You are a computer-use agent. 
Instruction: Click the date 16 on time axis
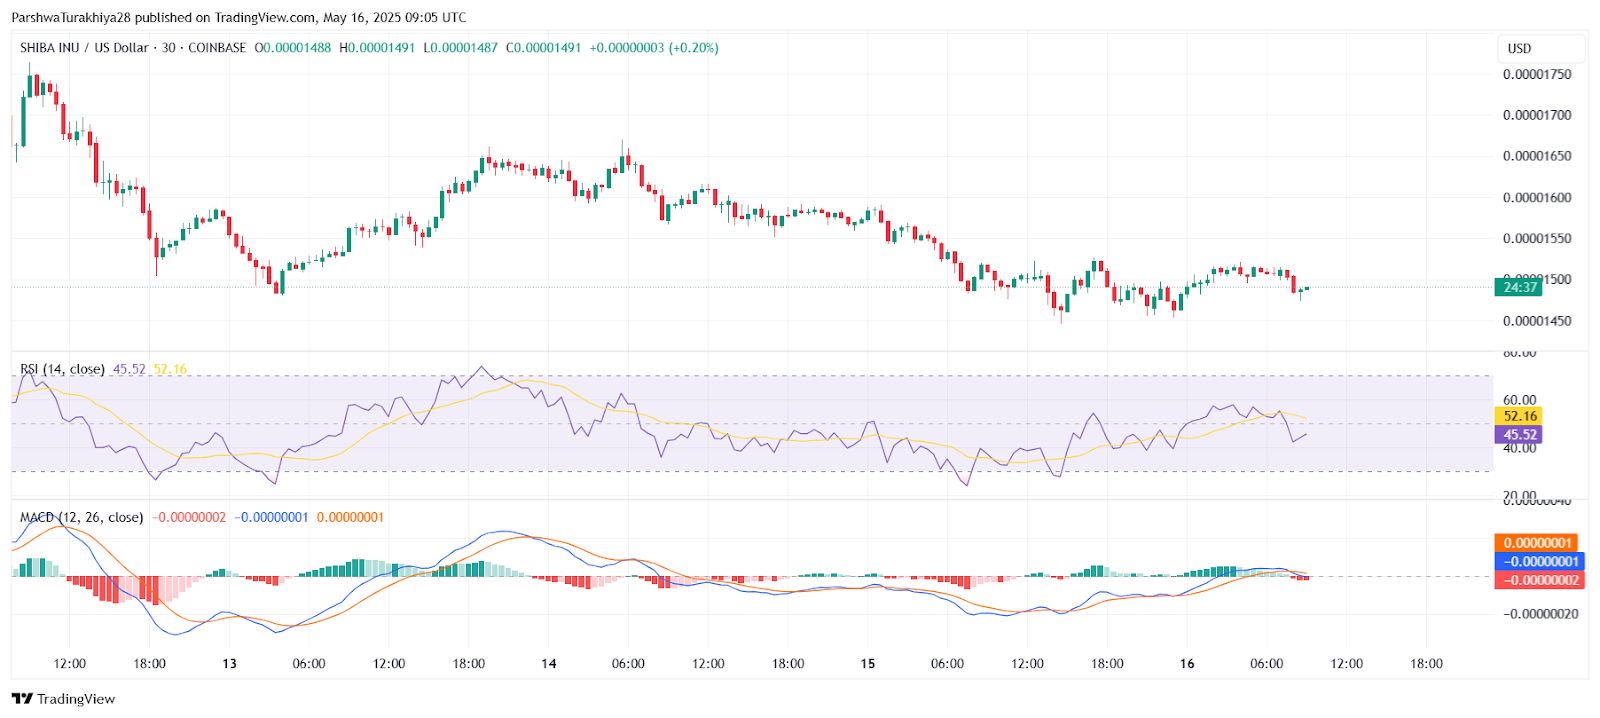pyautogui.click(x=1187, y=663)
